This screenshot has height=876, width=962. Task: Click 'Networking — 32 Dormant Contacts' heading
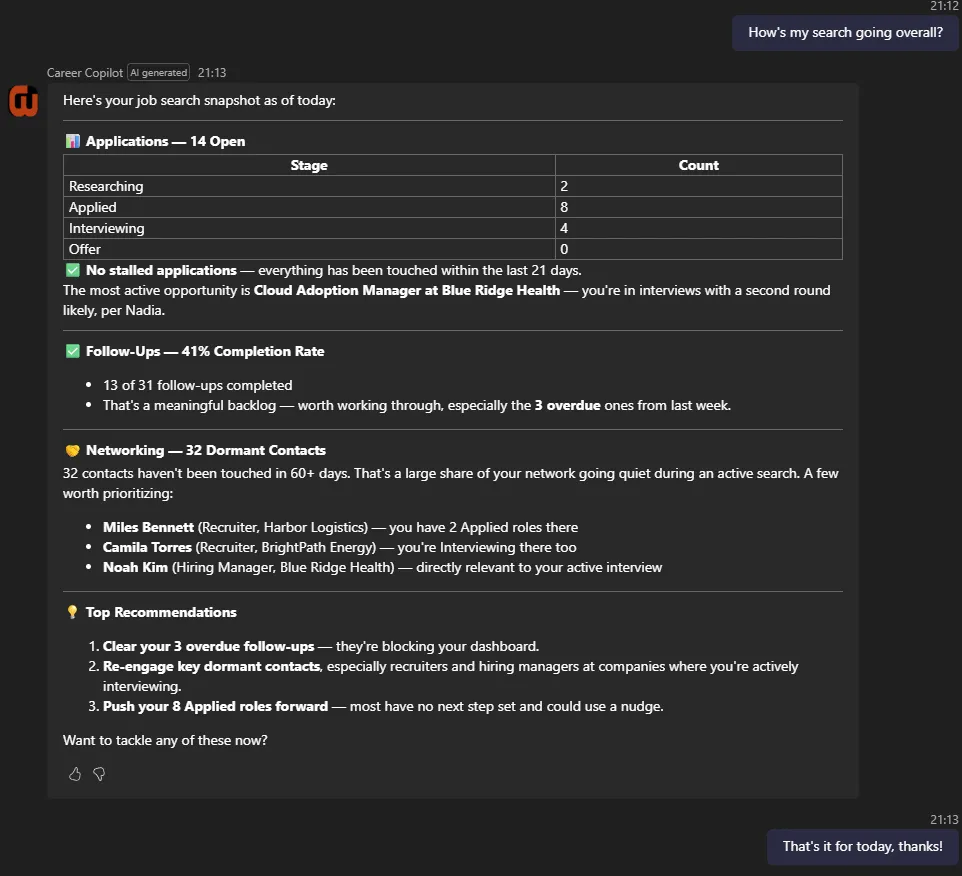[x=206, y=450]
